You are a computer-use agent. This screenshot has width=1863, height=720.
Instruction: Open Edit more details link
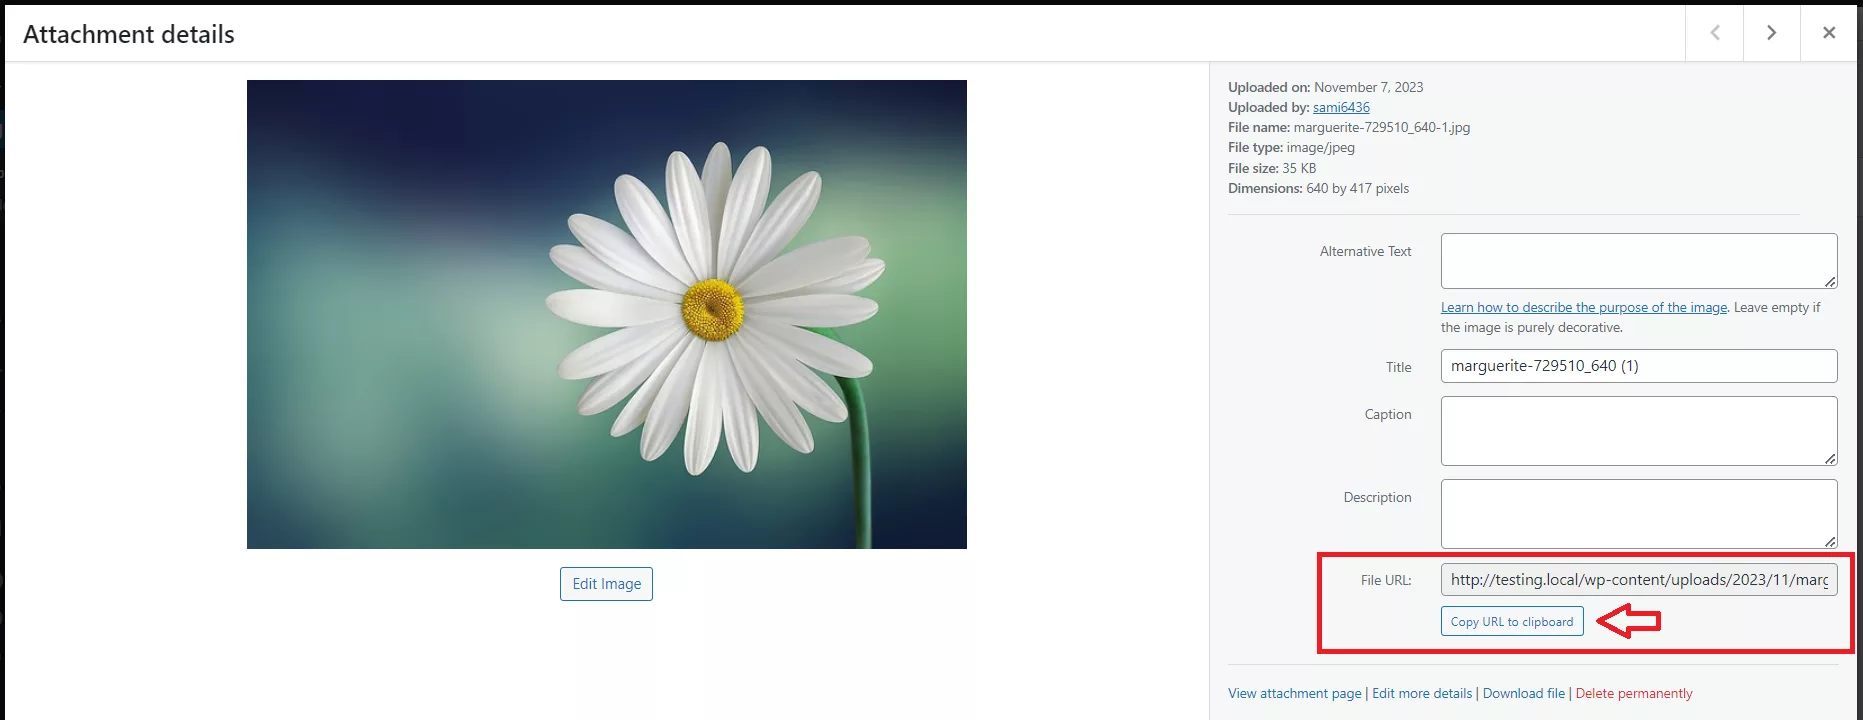pyautogui.click(x=1422, y=693)
